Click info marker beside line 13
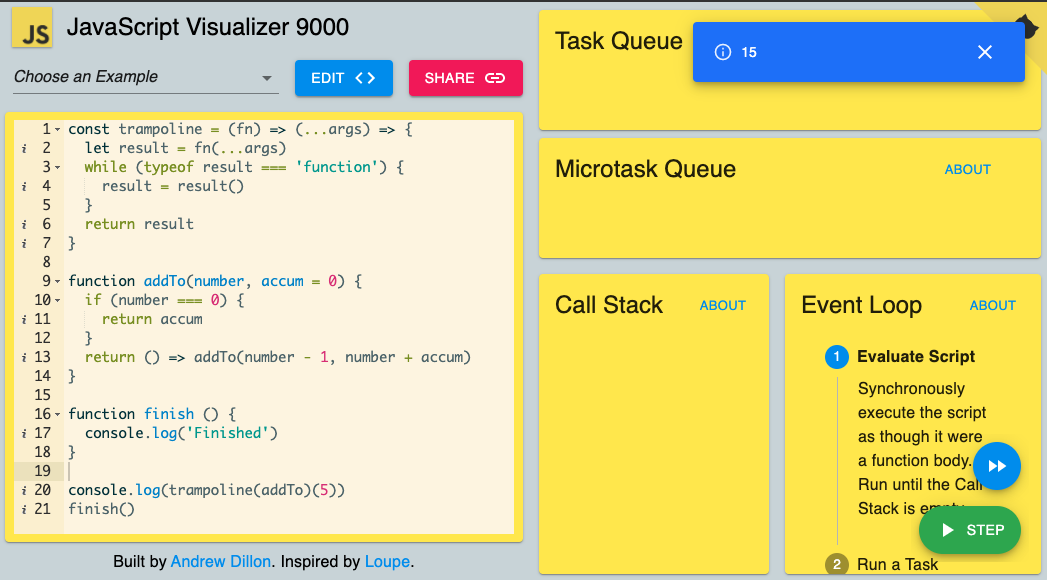 (x=24, y=357)
